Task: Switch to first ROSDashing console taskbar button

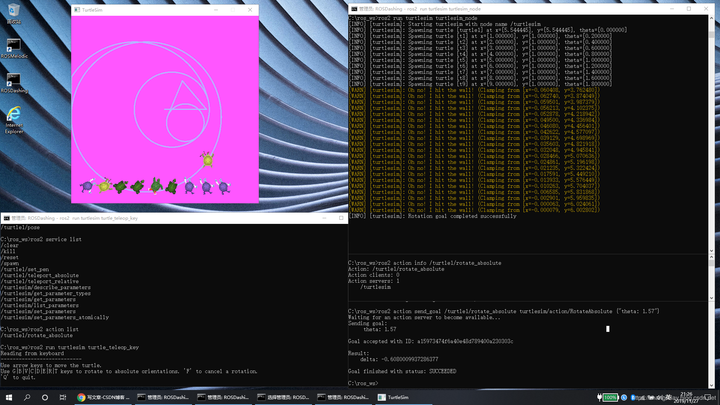Action: click(163, 397)
